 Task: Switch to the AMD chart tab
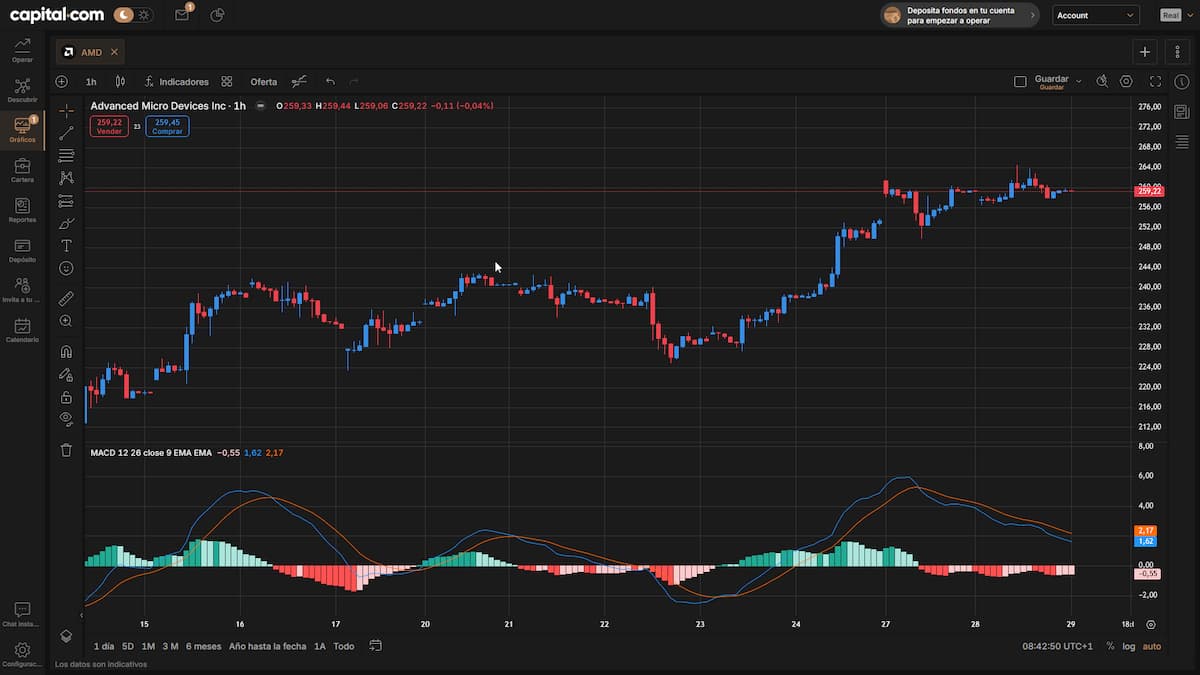pos(91,51)
